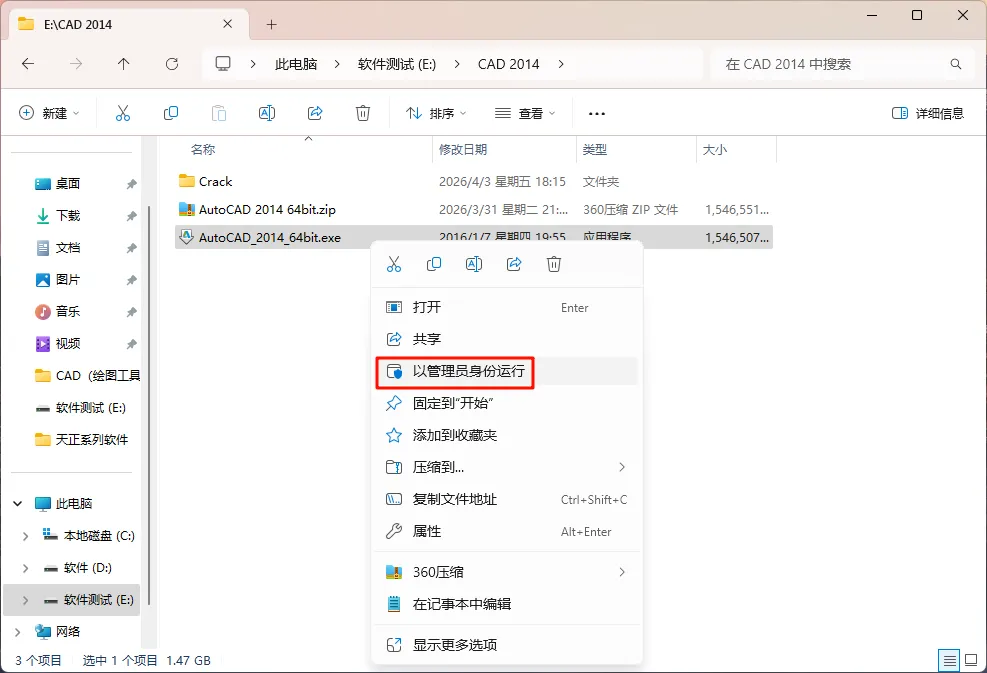Click the pin icon next to 下载
The image size is (987, 673).
click(131, 216)
